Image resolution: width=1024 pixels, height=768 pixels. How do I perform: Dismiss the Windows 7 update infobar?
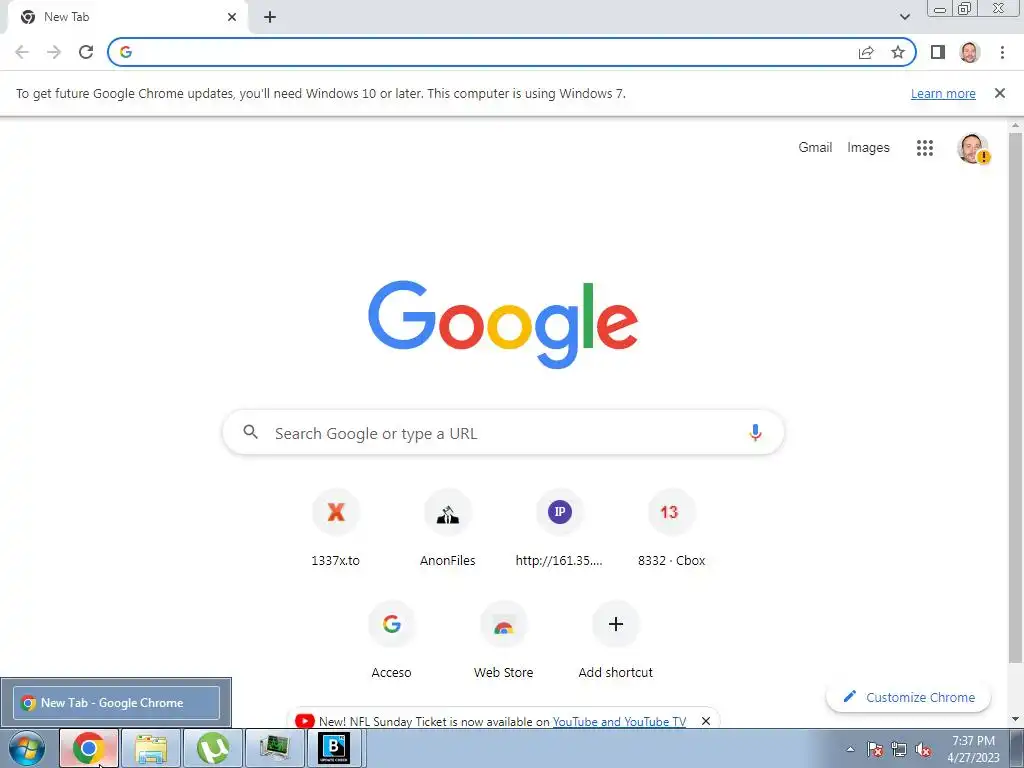tap(1000, 93)
